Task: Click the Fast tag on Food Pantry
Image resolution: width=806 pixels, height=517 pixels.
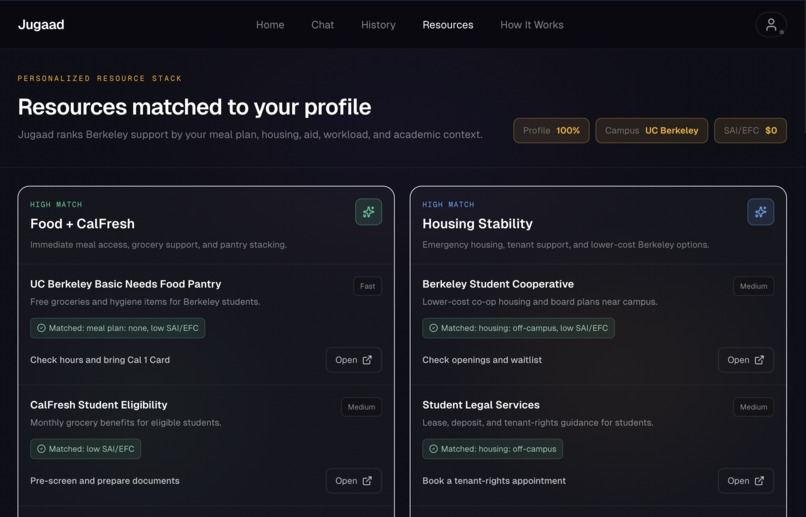Action: (368, 286)
